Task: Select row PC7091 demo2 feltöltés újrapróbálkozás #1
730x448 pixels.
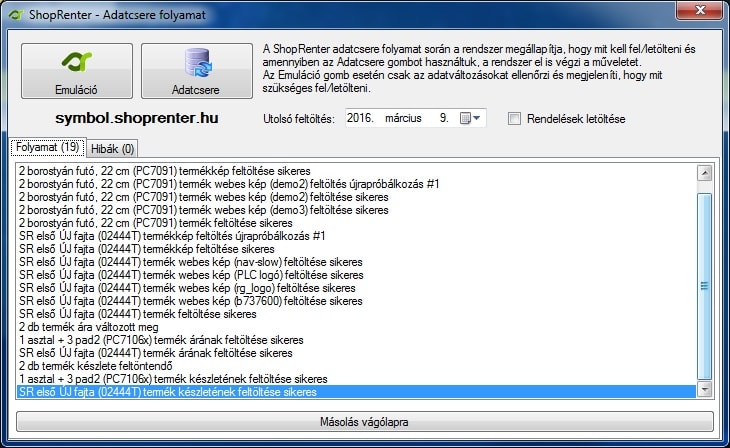Action: (x=356, y=184)
